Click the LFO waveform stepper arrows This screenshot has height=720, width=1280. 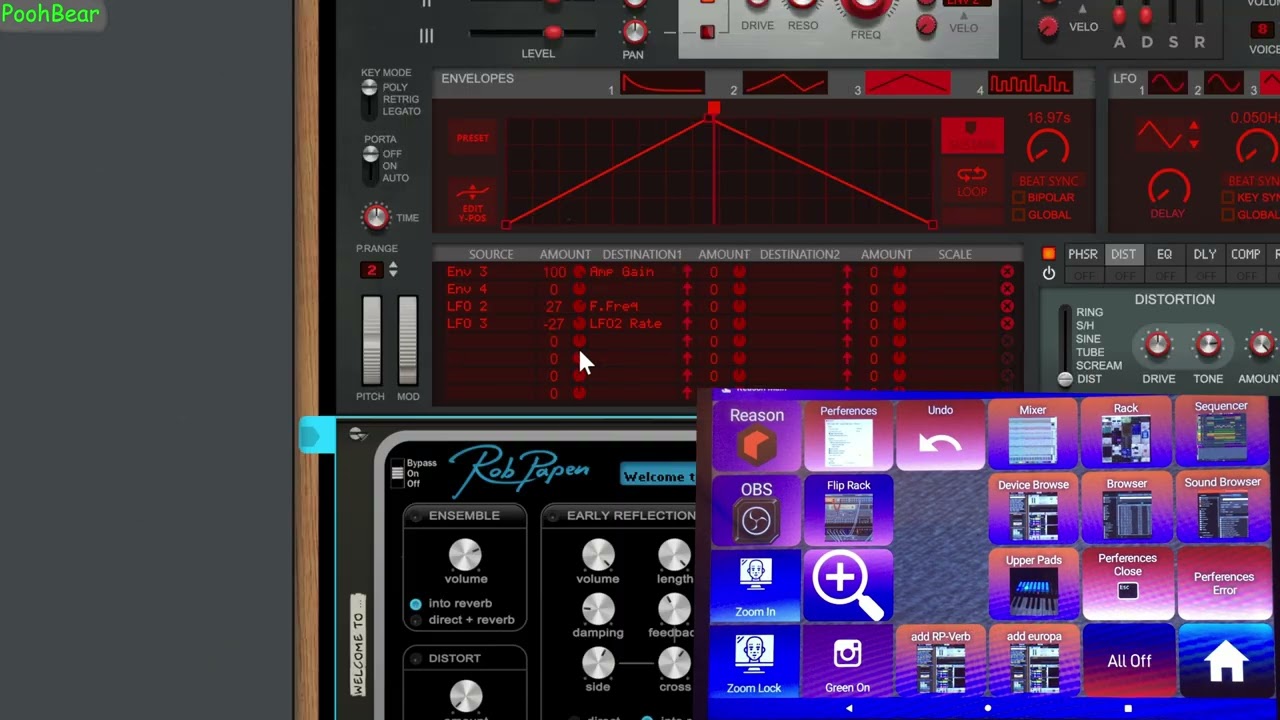[x=1193, y=133]
